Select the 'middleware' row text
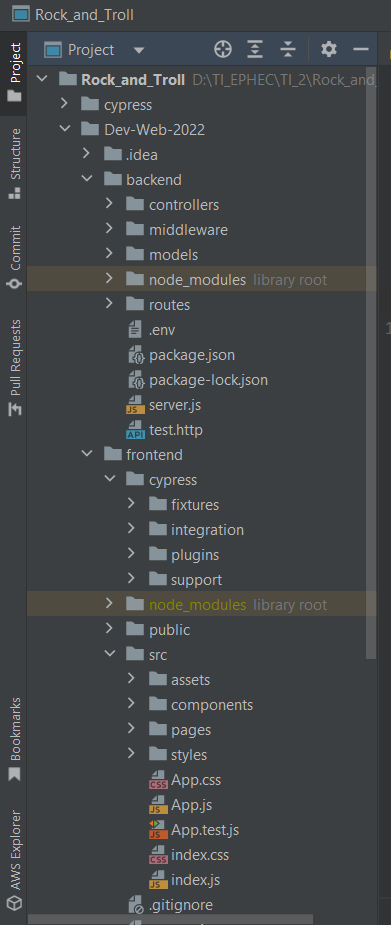 (x=189, y=229)
